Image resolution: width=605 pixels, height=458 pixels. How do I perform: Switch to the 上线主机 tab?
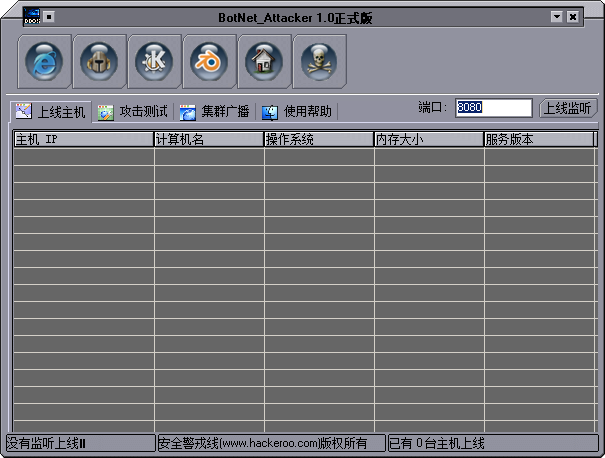coord(51,111)
